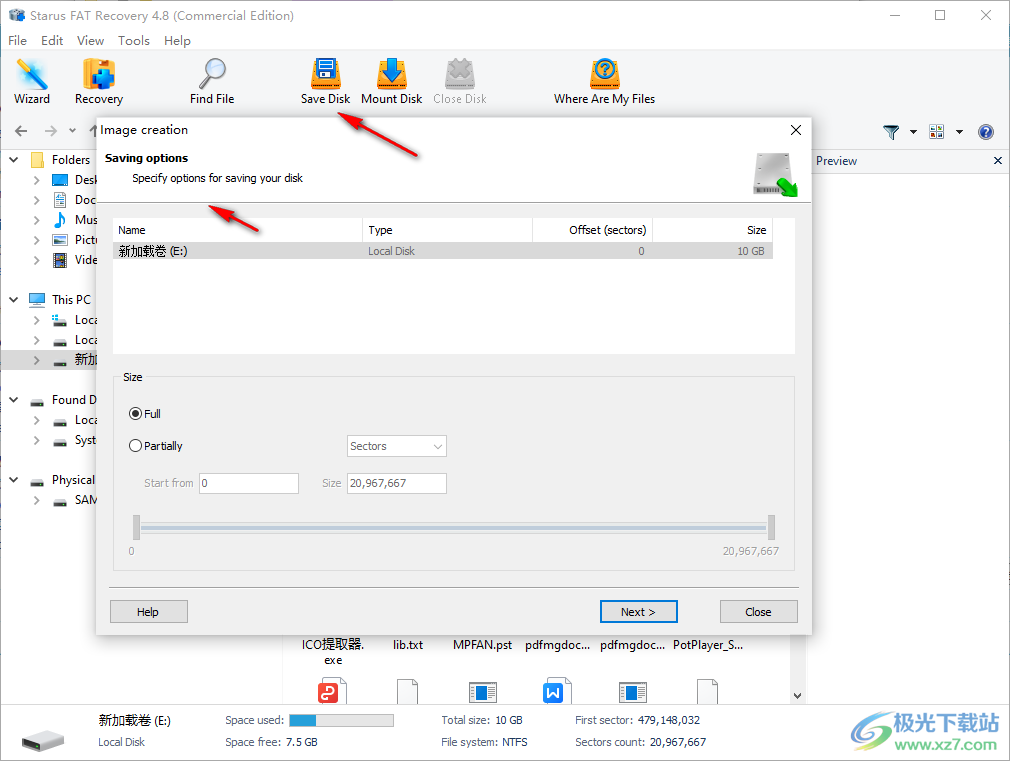The image size is (1010, 761).
Task: Choose the Partially radio option
Action: point(136,446)
